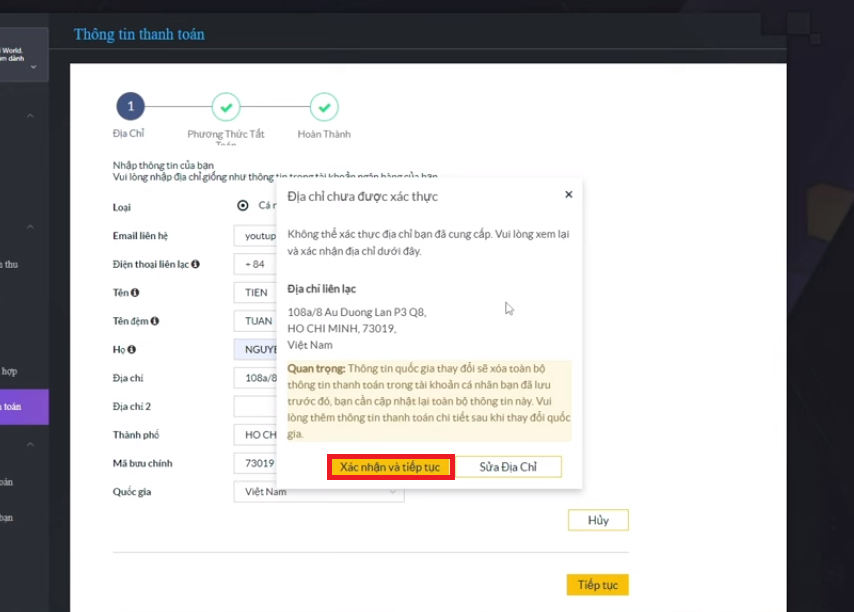
Task: Click the 'Phương Thức' step checkmark icon
Action: [x=226, y=106]
